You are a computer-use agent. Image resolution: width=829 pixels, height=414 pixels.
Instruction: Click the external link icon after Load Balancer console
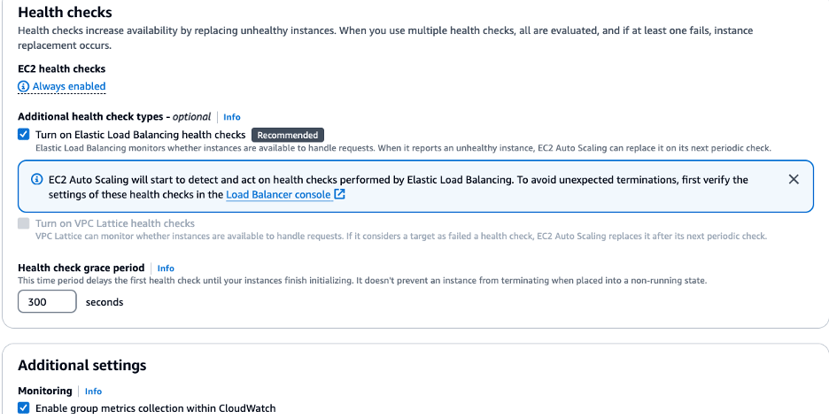click(339, 195)
